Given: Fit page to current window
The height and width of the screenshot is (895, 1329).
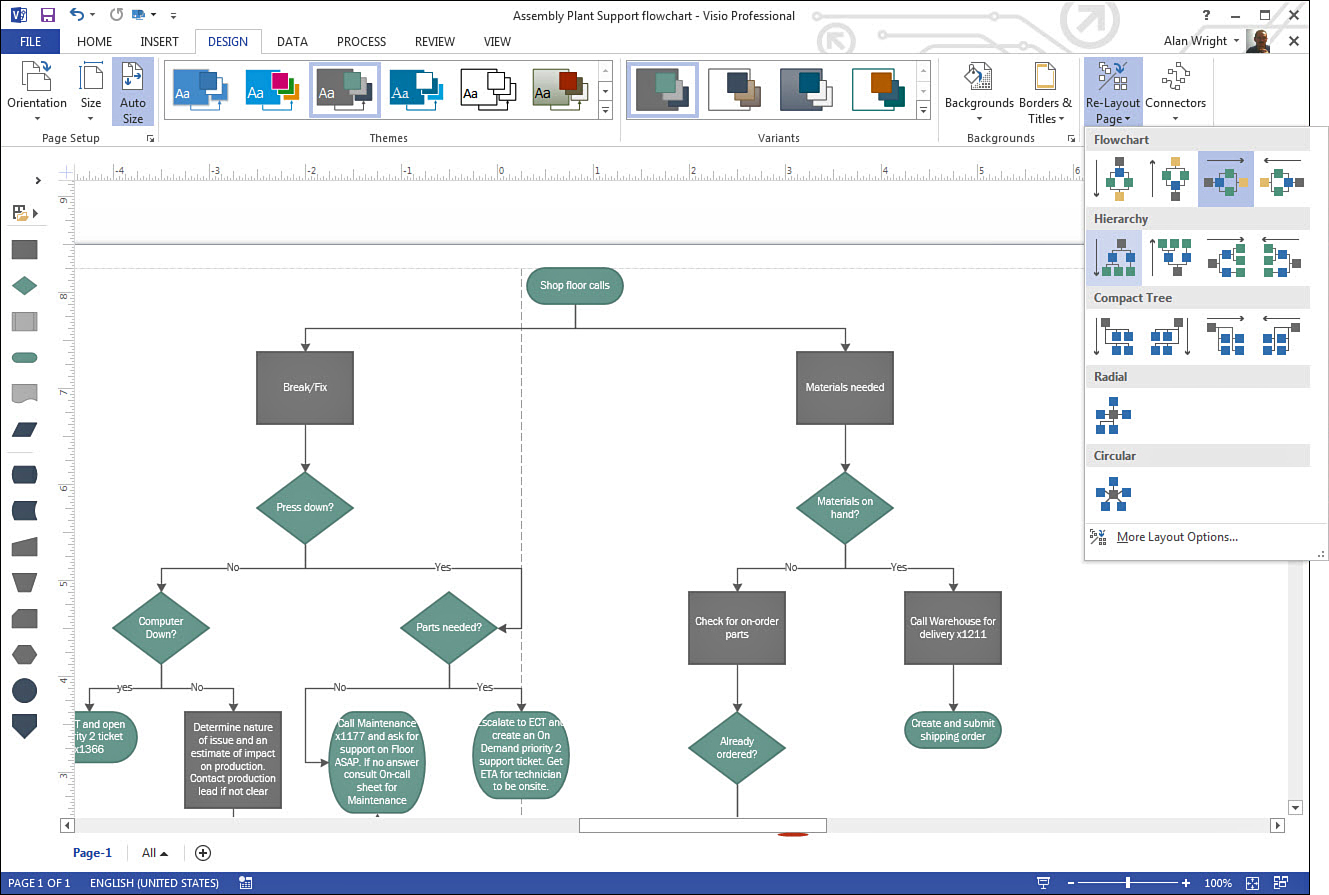Looking at the screenshot, I should point(1252,883).
